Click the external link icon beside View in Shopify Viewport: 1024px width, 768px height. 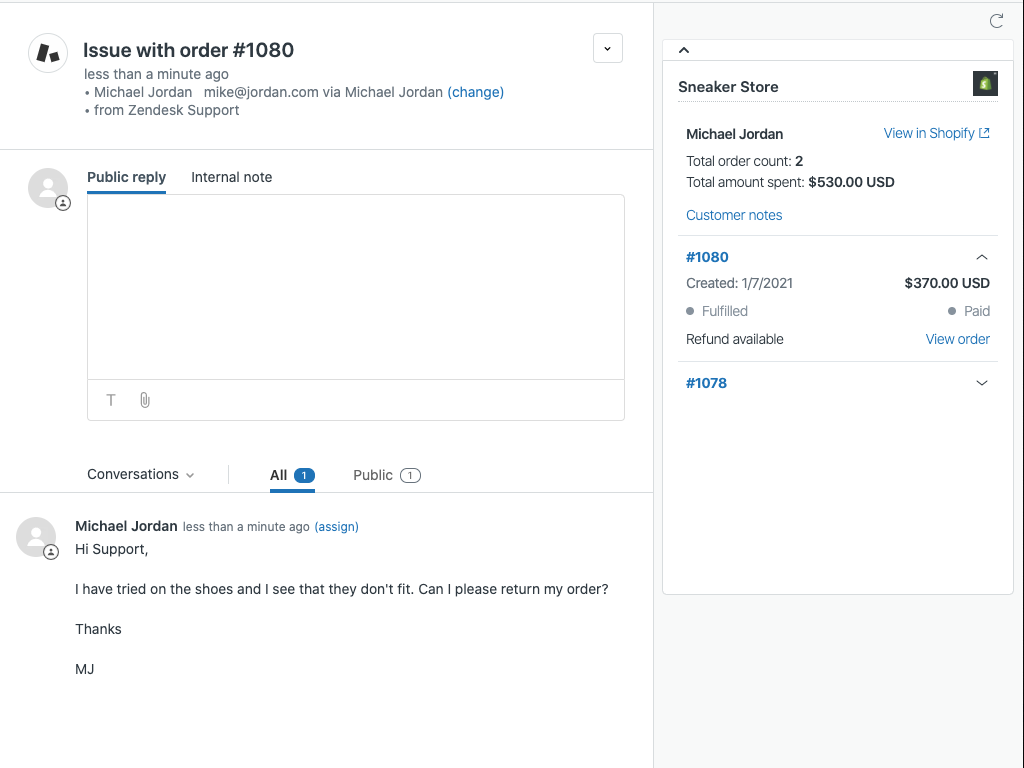tap(987, 132)
